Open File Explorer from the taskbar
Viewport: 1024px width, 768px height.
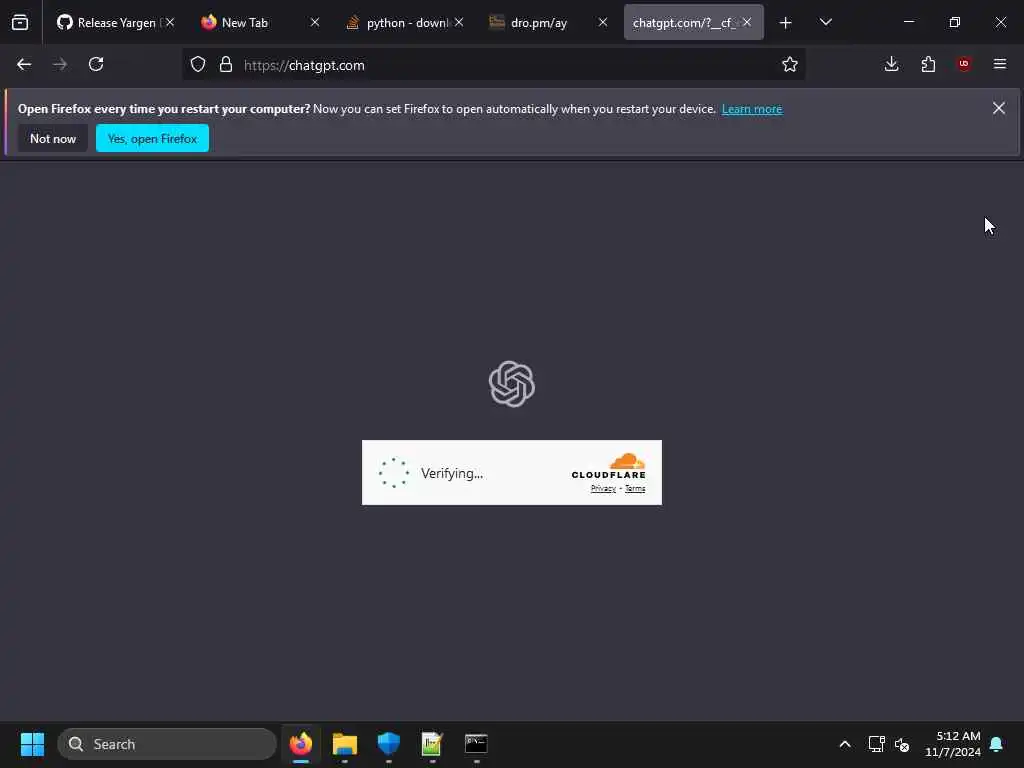[x=345, y=744]
